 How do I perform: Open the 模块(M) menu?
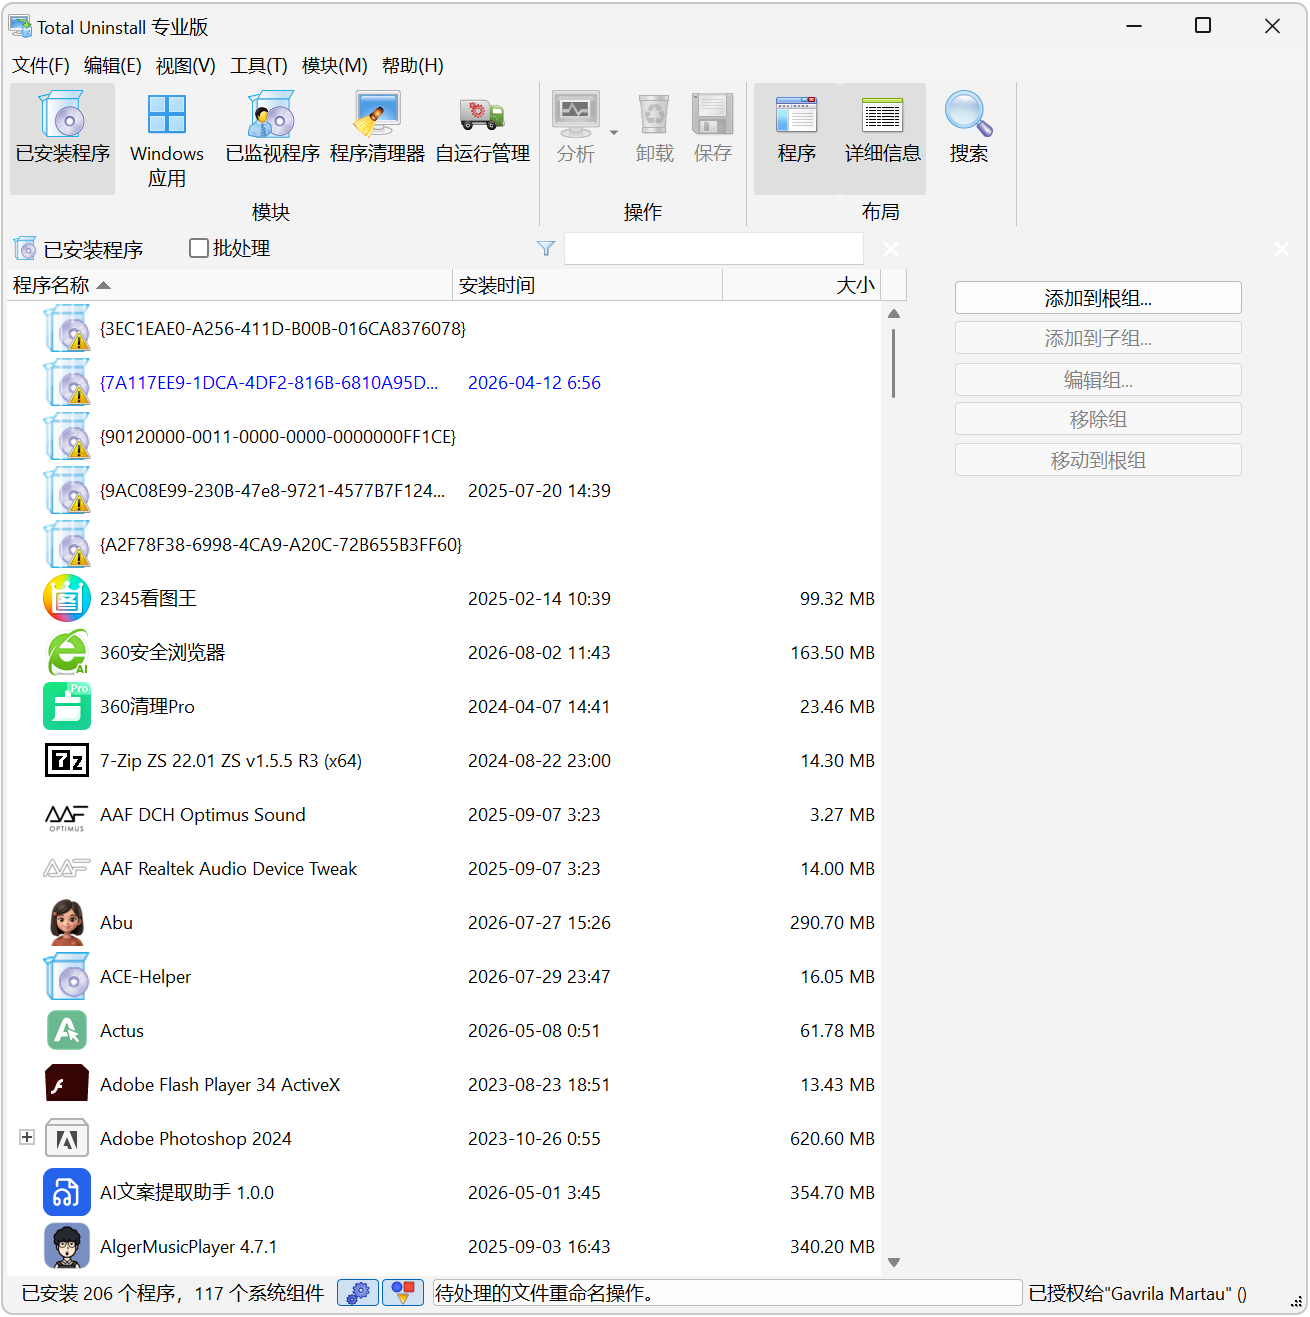(335, 65)
